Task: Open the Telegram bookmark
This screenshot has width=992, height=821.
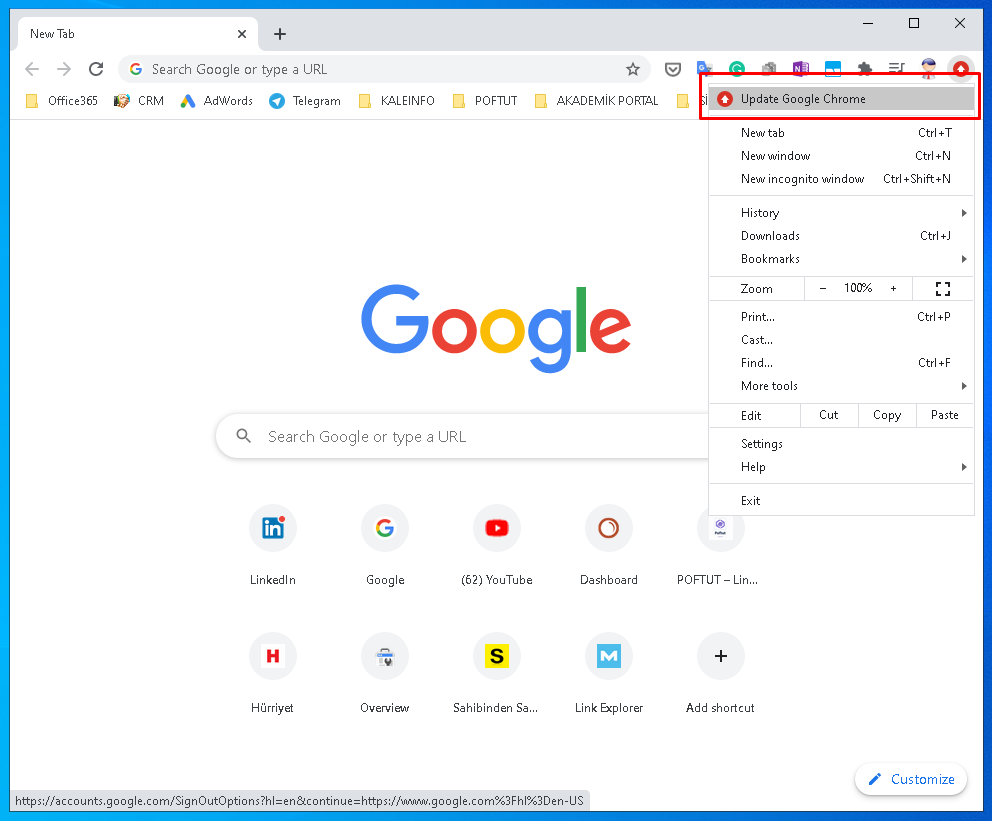Action: [305, 101]
